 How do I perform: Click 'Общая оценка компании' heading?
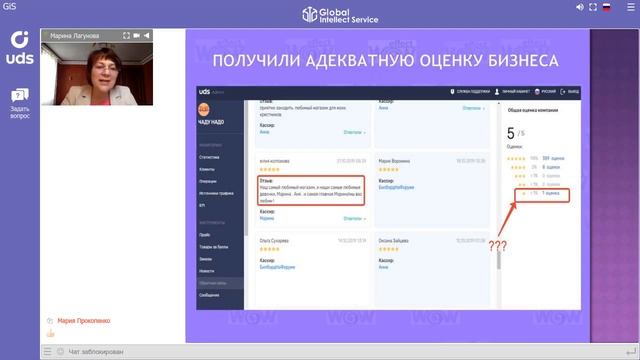tap(533, 110)
